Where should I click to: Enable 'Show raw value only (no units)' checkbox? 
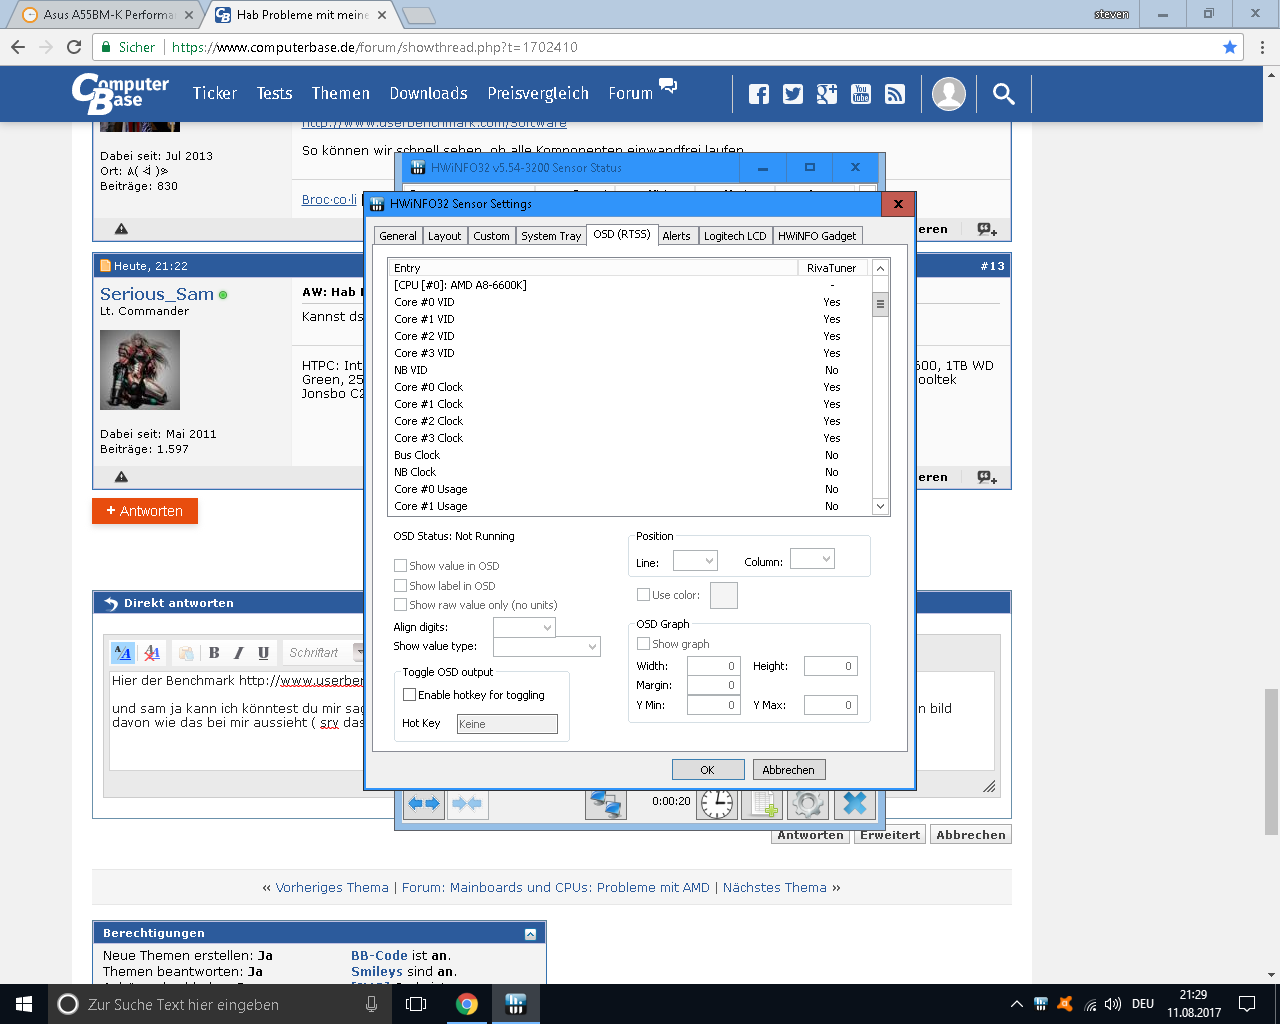[x=400, y=605]
